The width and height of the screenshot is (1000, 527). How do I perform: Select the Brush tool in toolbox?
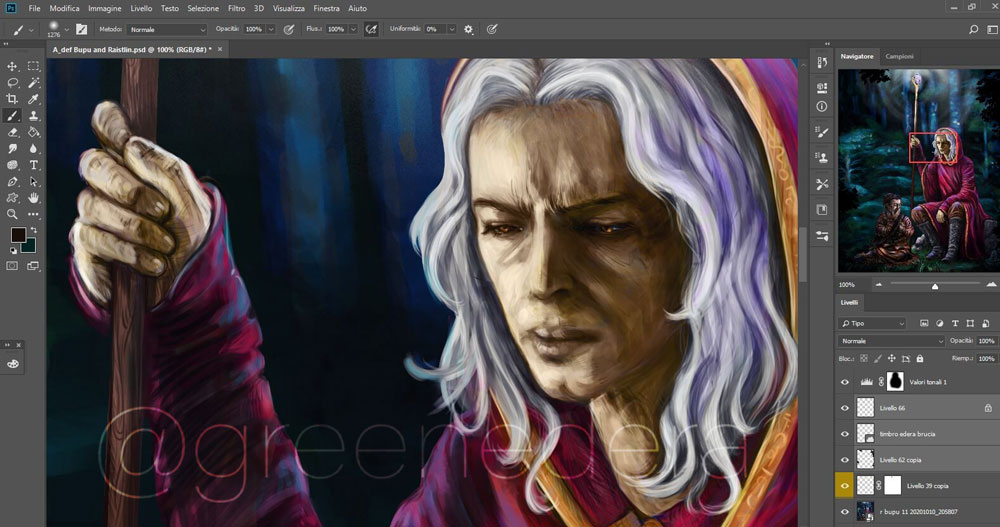[x=12, y=115]
